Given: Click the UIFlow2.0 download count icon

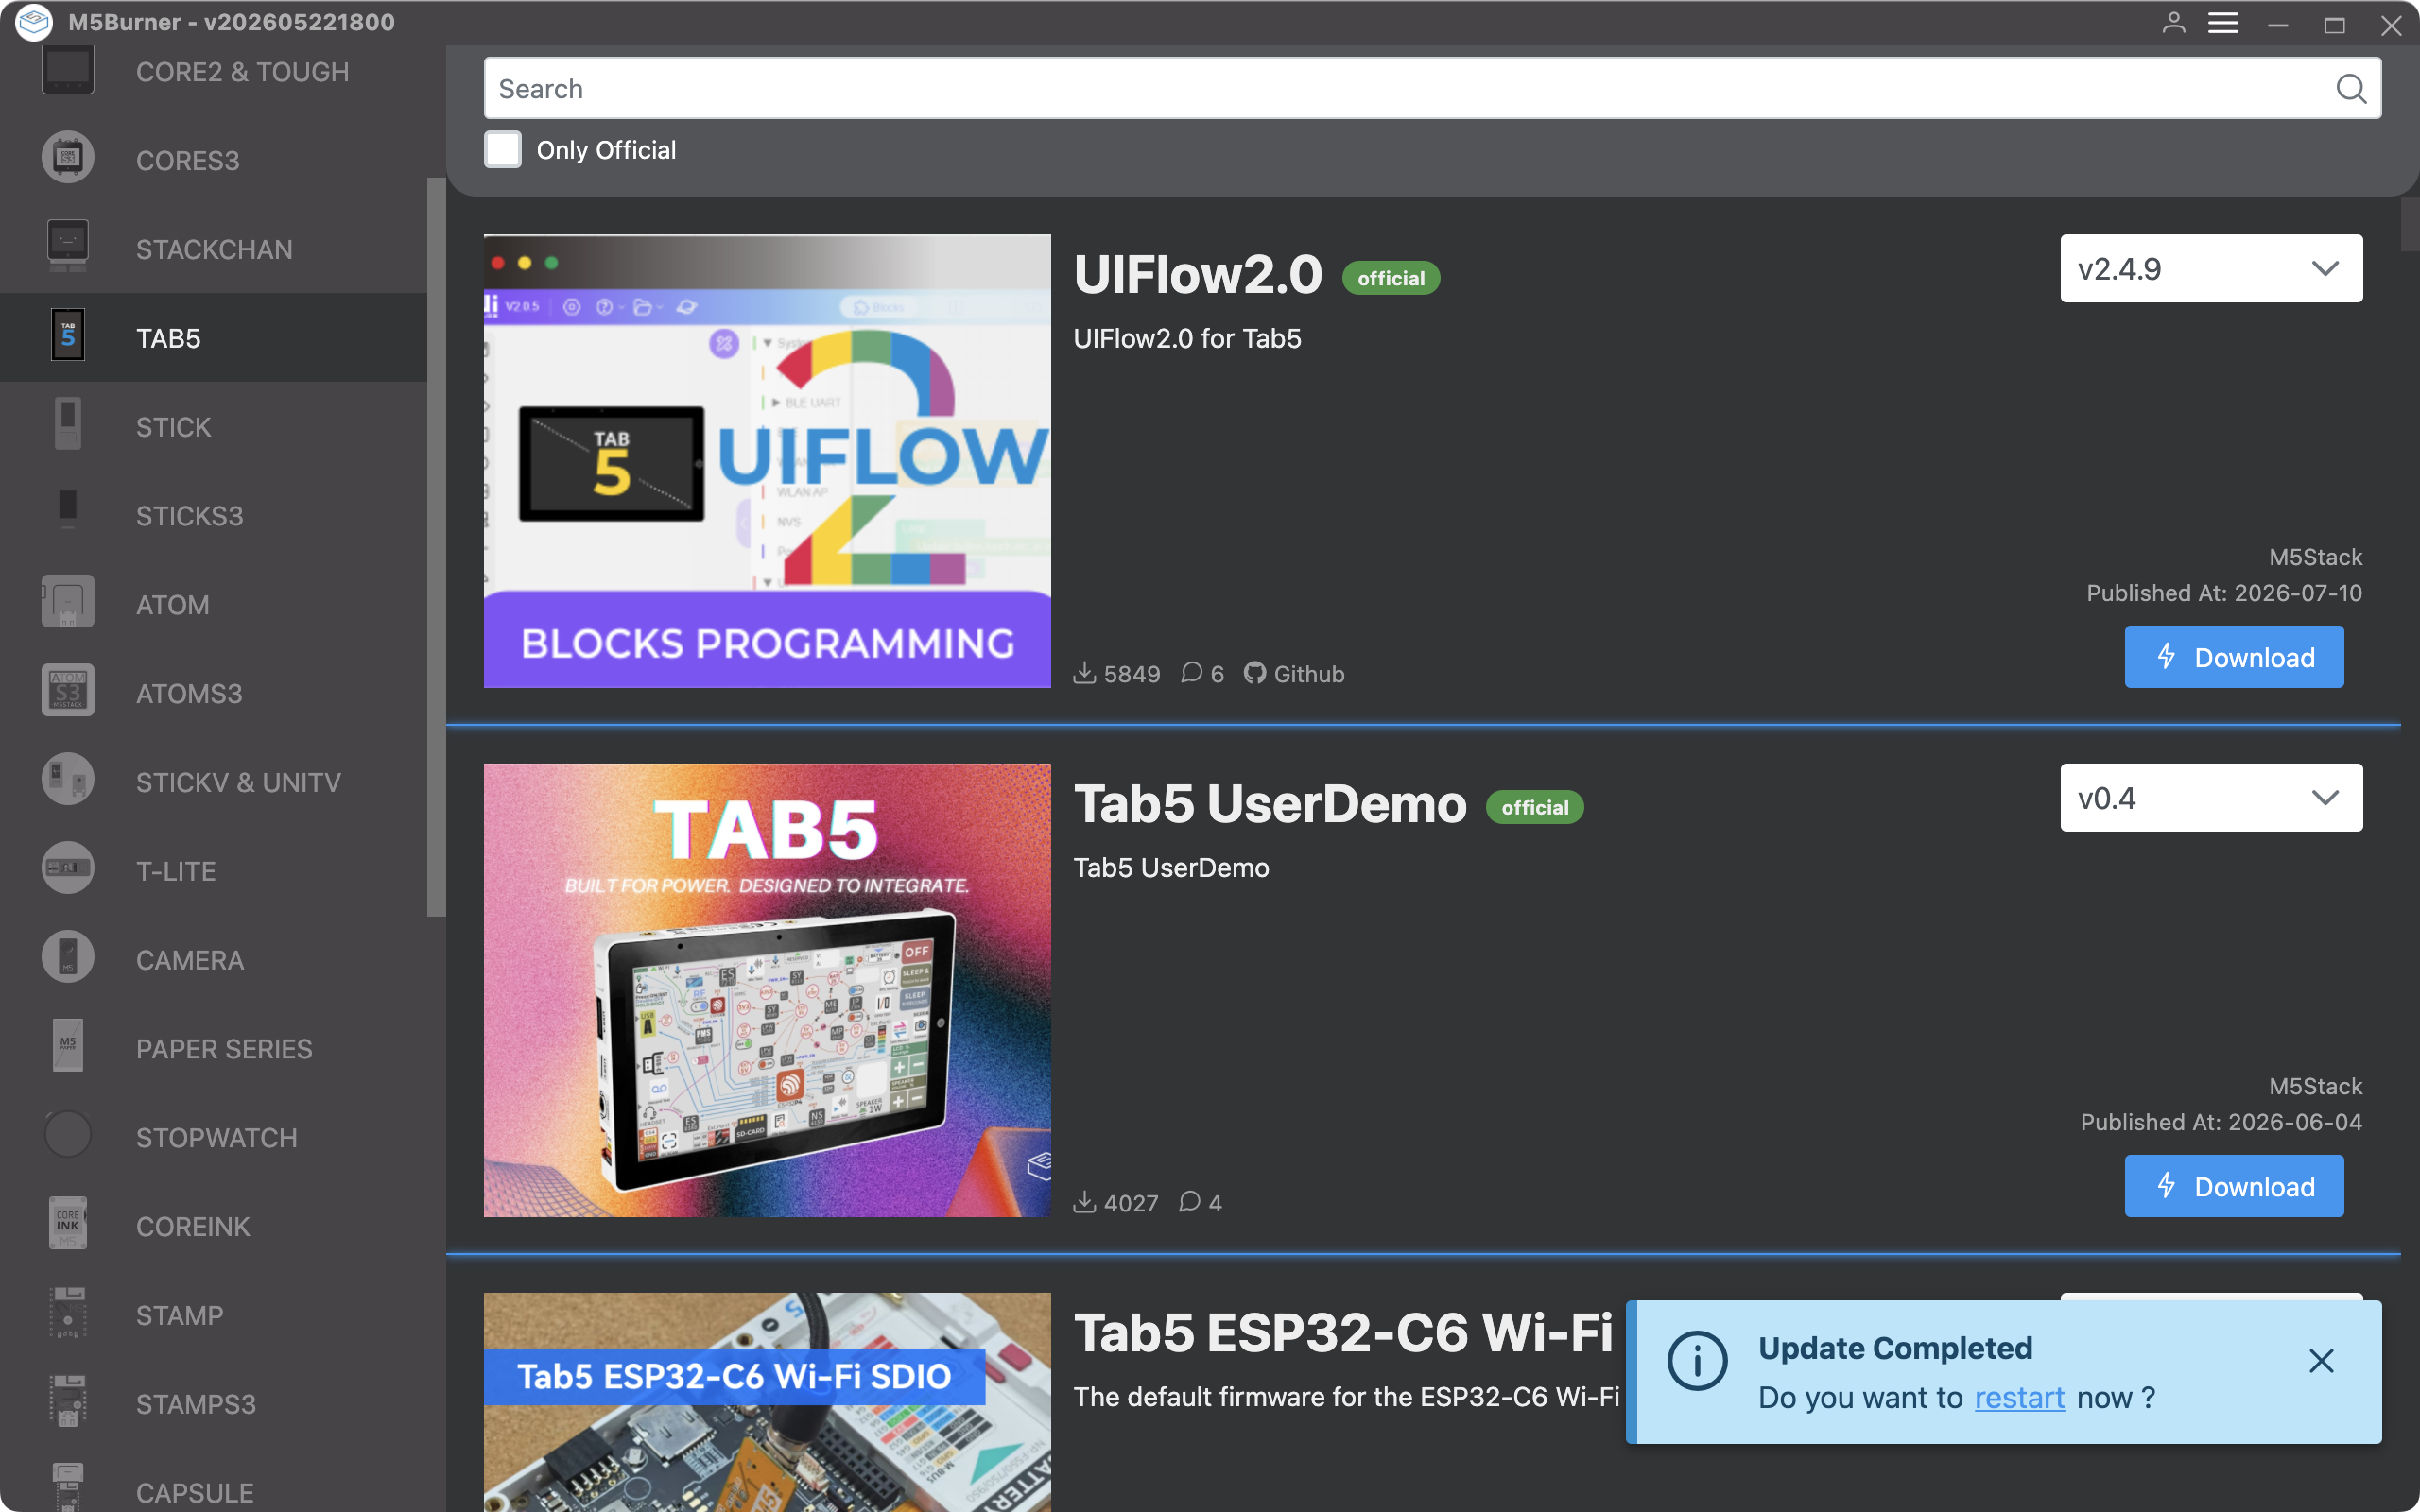Looking at the screenshot, I should (x=1085, y=674).
